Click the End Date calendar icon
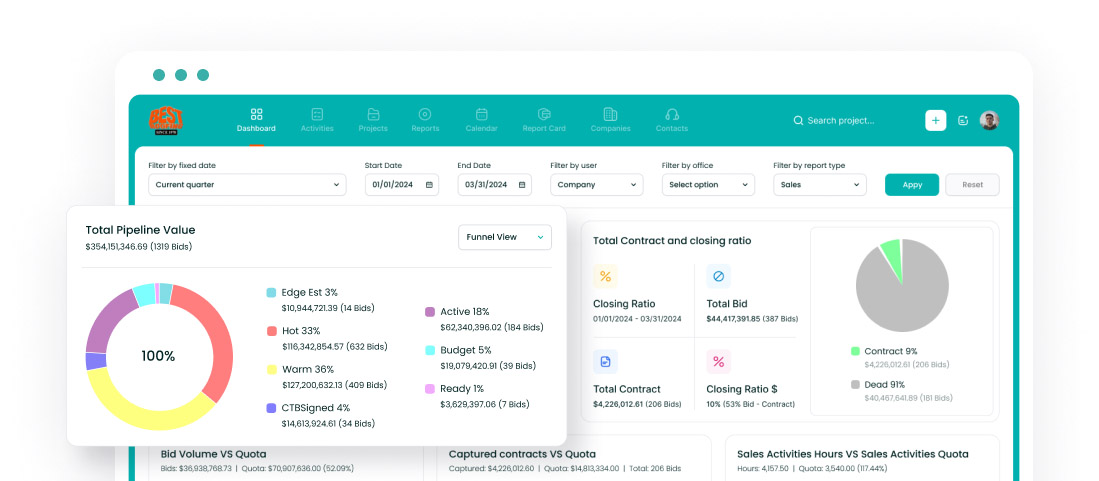 tap(522, 185)
